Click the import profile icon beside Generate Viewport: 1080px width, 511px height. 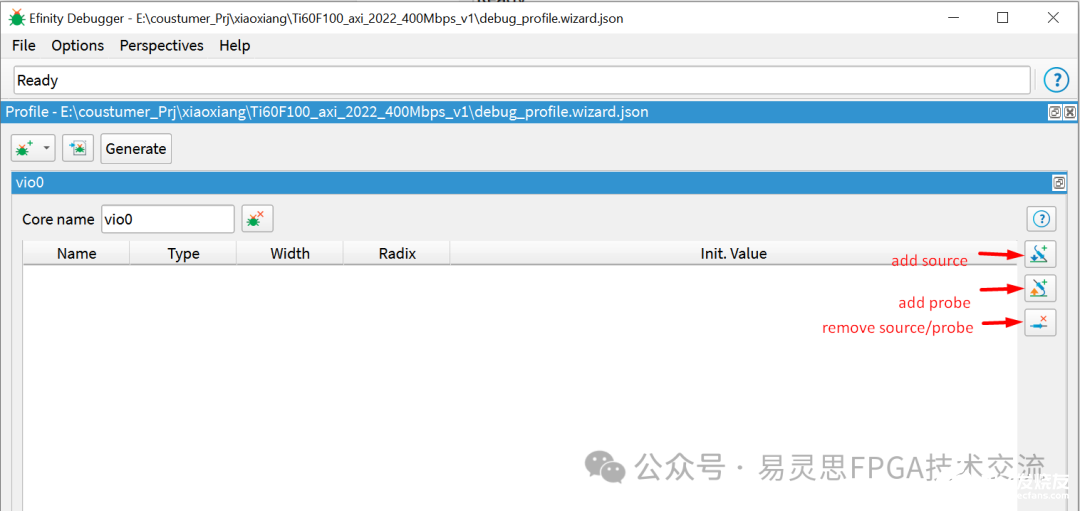(x=78, y=148)
